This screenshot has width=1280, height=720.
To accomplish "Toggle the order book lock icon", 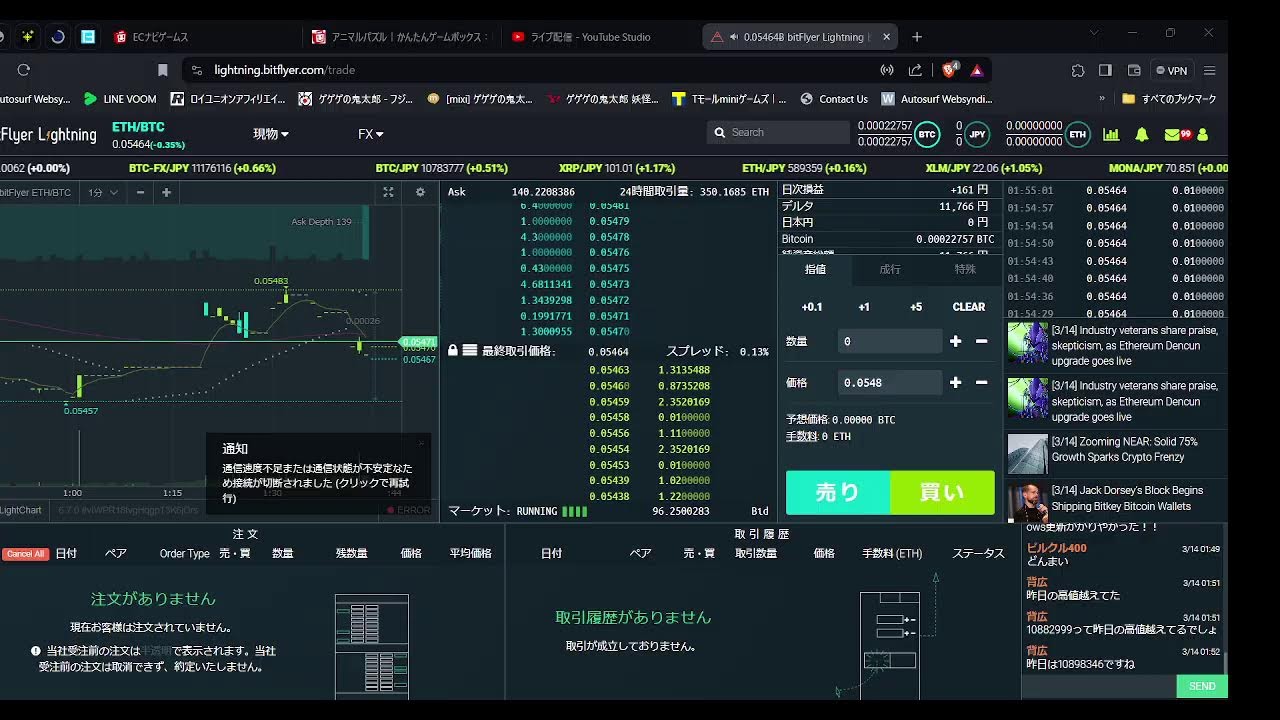I will point(453,351).
